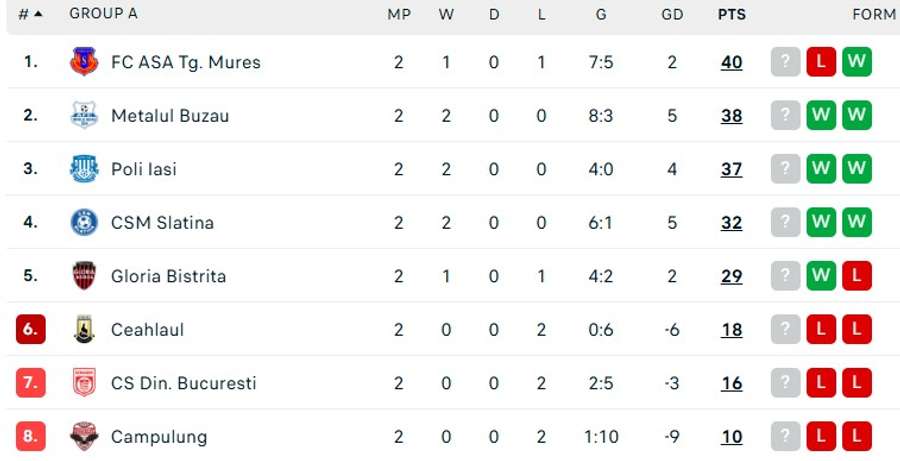The image size is (900, 461).
Task: Click the Campulung team logo
Action: click(84, 436)
